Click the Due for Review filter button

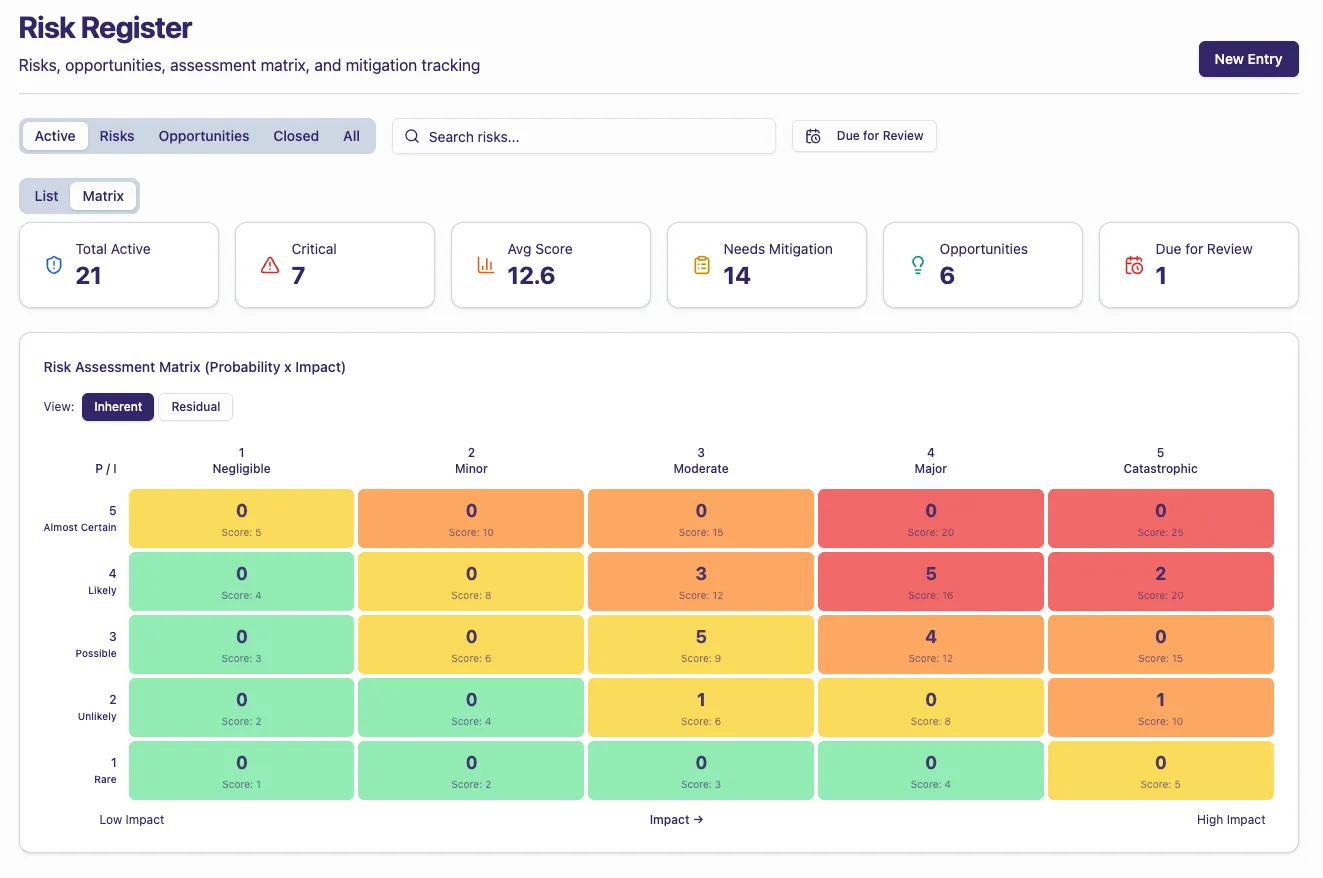coord(864,135)
